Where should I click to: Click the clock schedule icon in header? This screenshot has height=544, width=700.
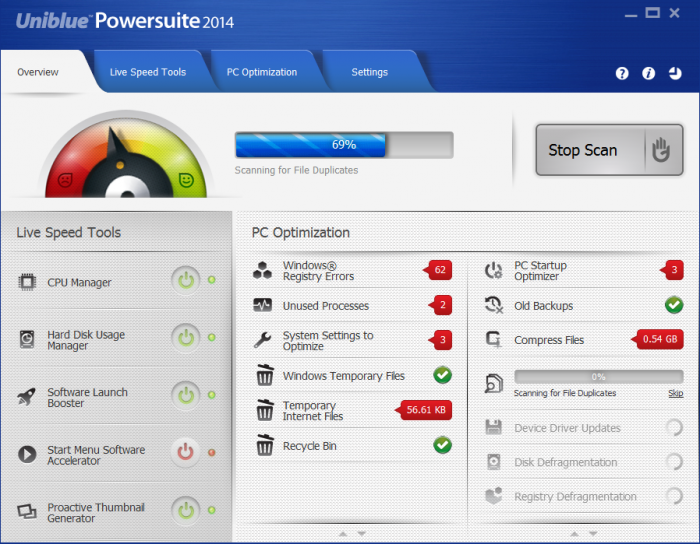[x=675, y=73]
